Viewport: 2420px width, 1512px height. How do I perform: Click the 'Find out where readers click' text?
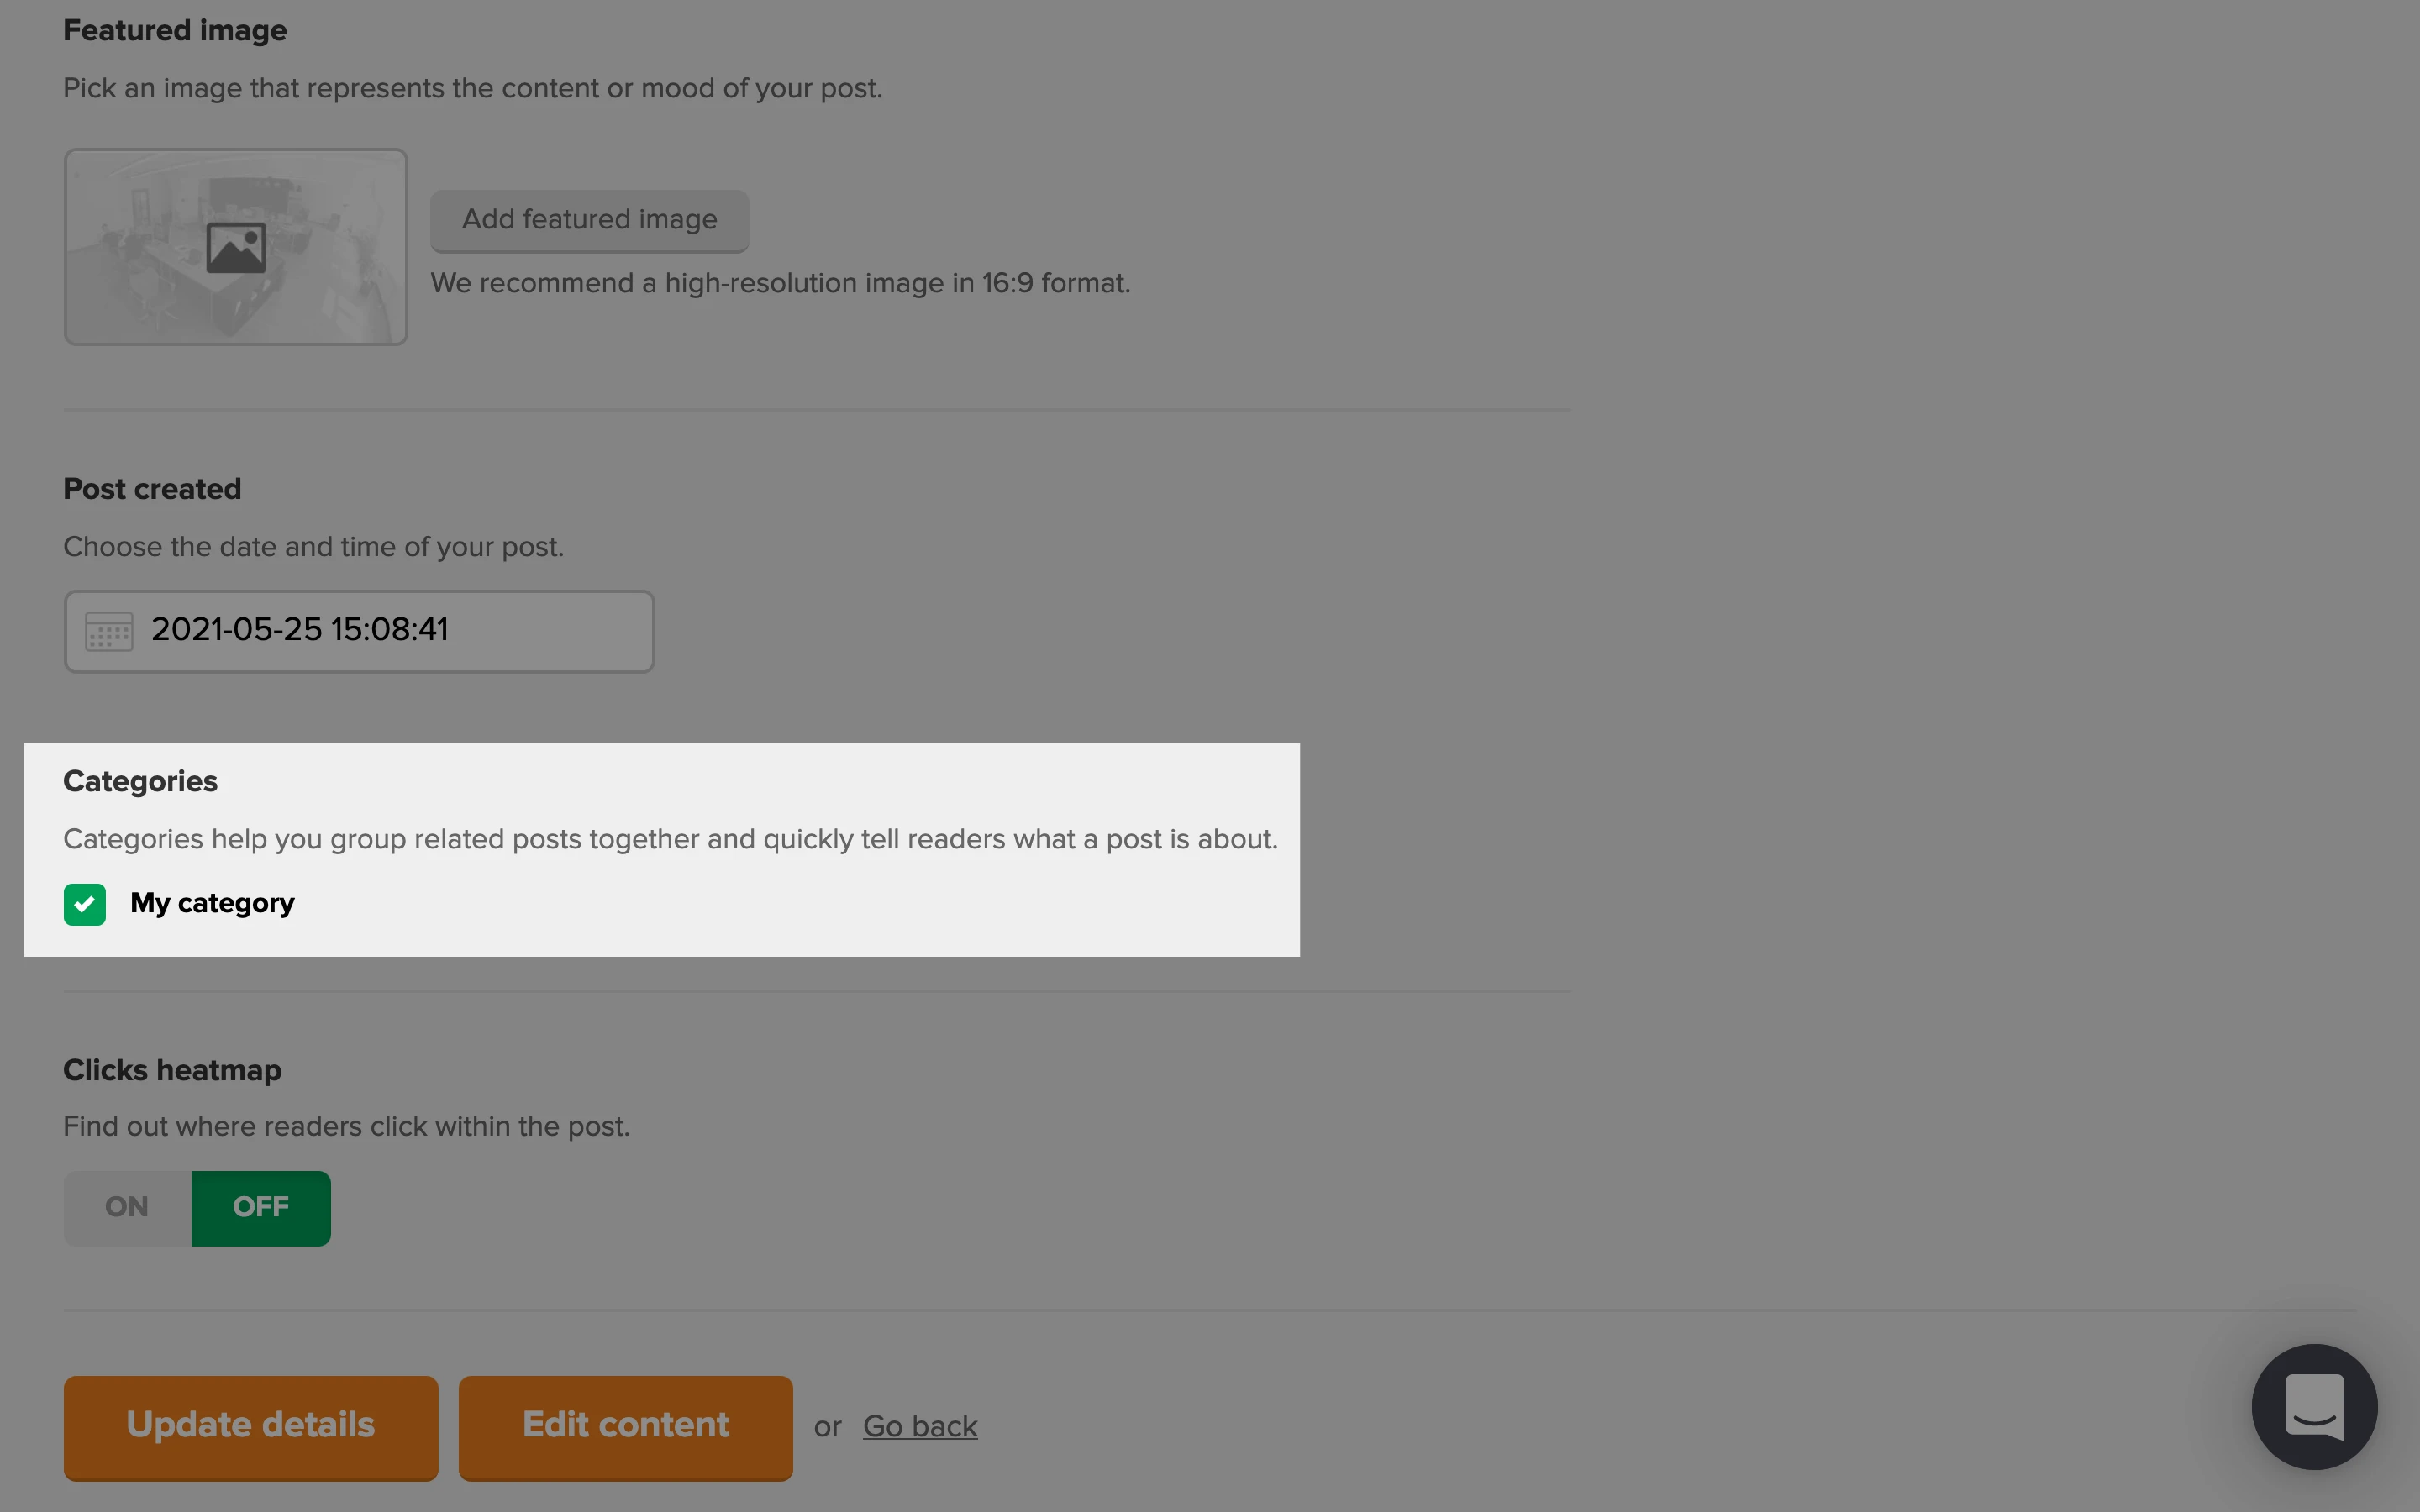point(346,1127)
